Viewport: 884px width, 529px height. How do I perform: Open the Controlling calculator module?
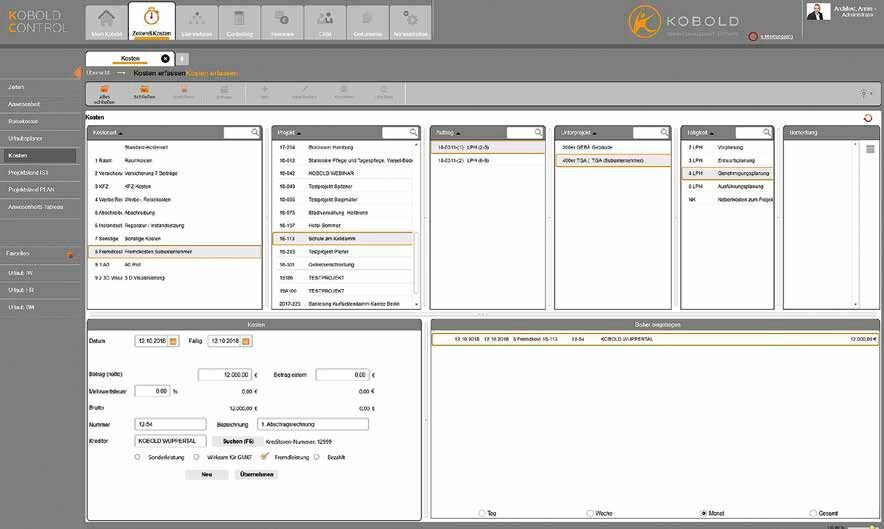[x=240, y=23]
